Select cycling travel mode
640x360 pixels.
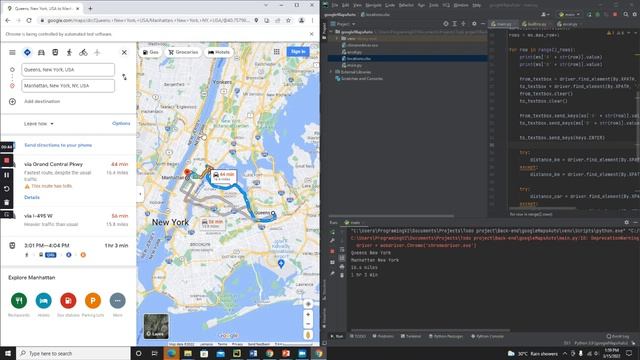click(x=83, y=52)
